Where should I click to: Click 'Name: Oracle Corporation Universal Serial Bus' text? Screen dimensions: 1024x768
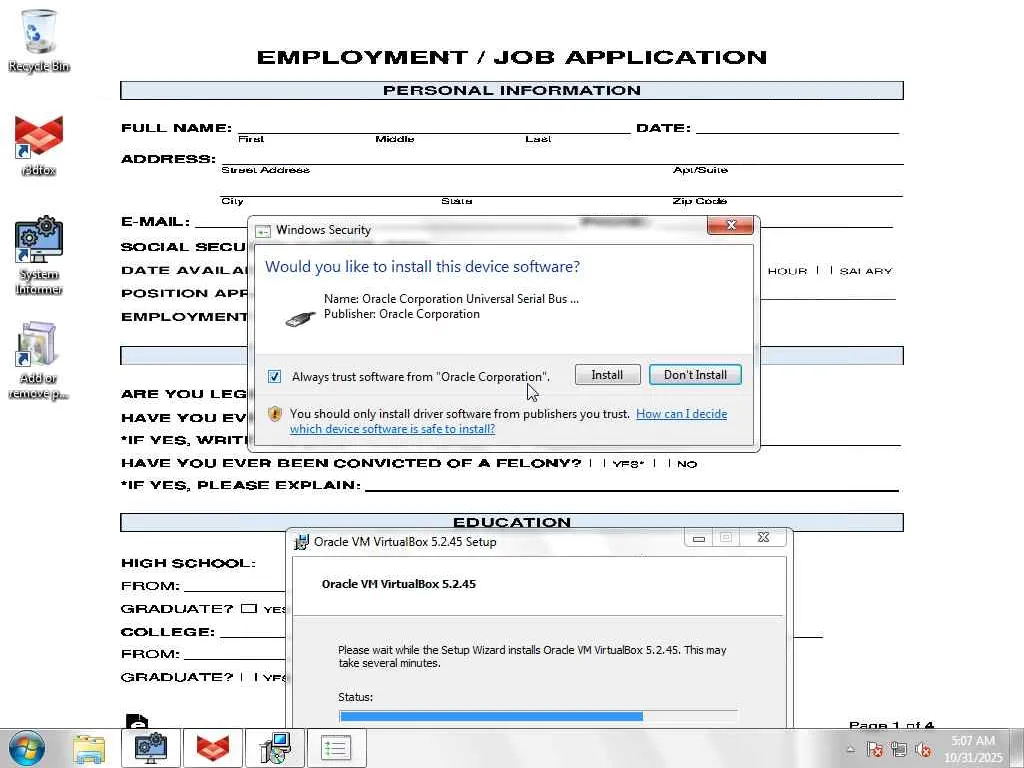point(451,299)
